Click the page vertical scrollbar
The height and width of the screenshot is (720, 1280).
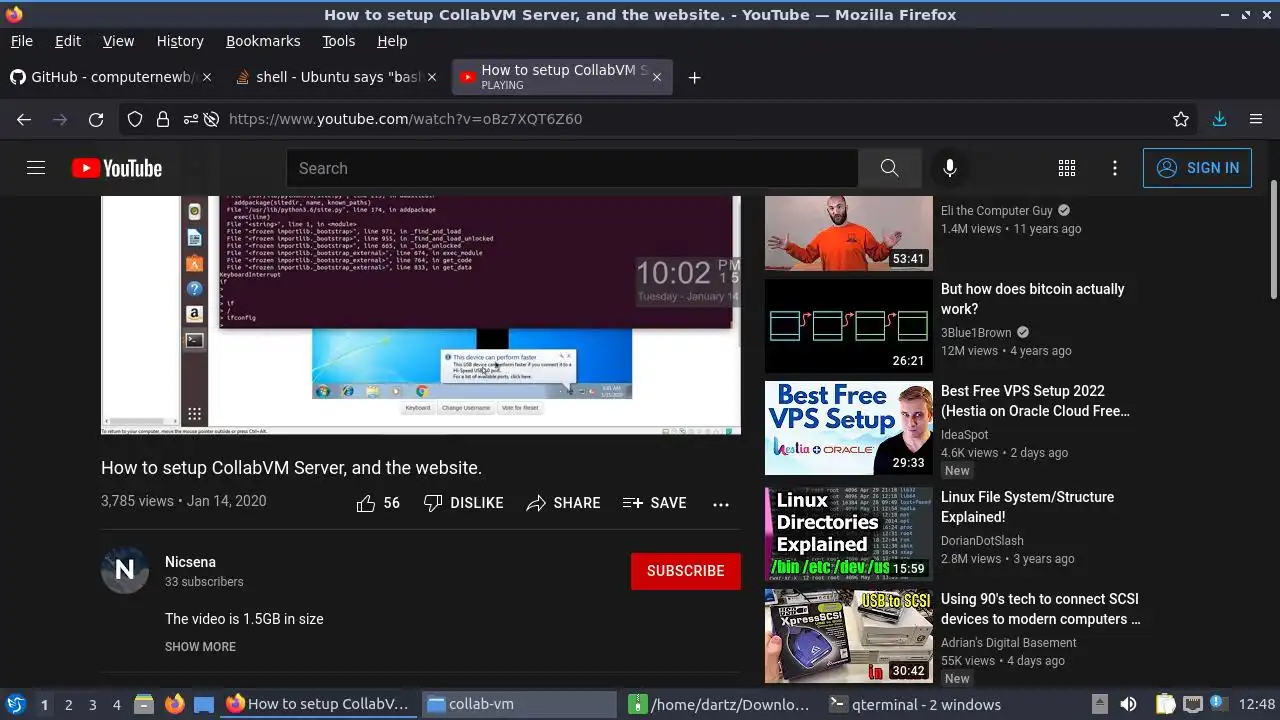click(x=1273, y=240)
